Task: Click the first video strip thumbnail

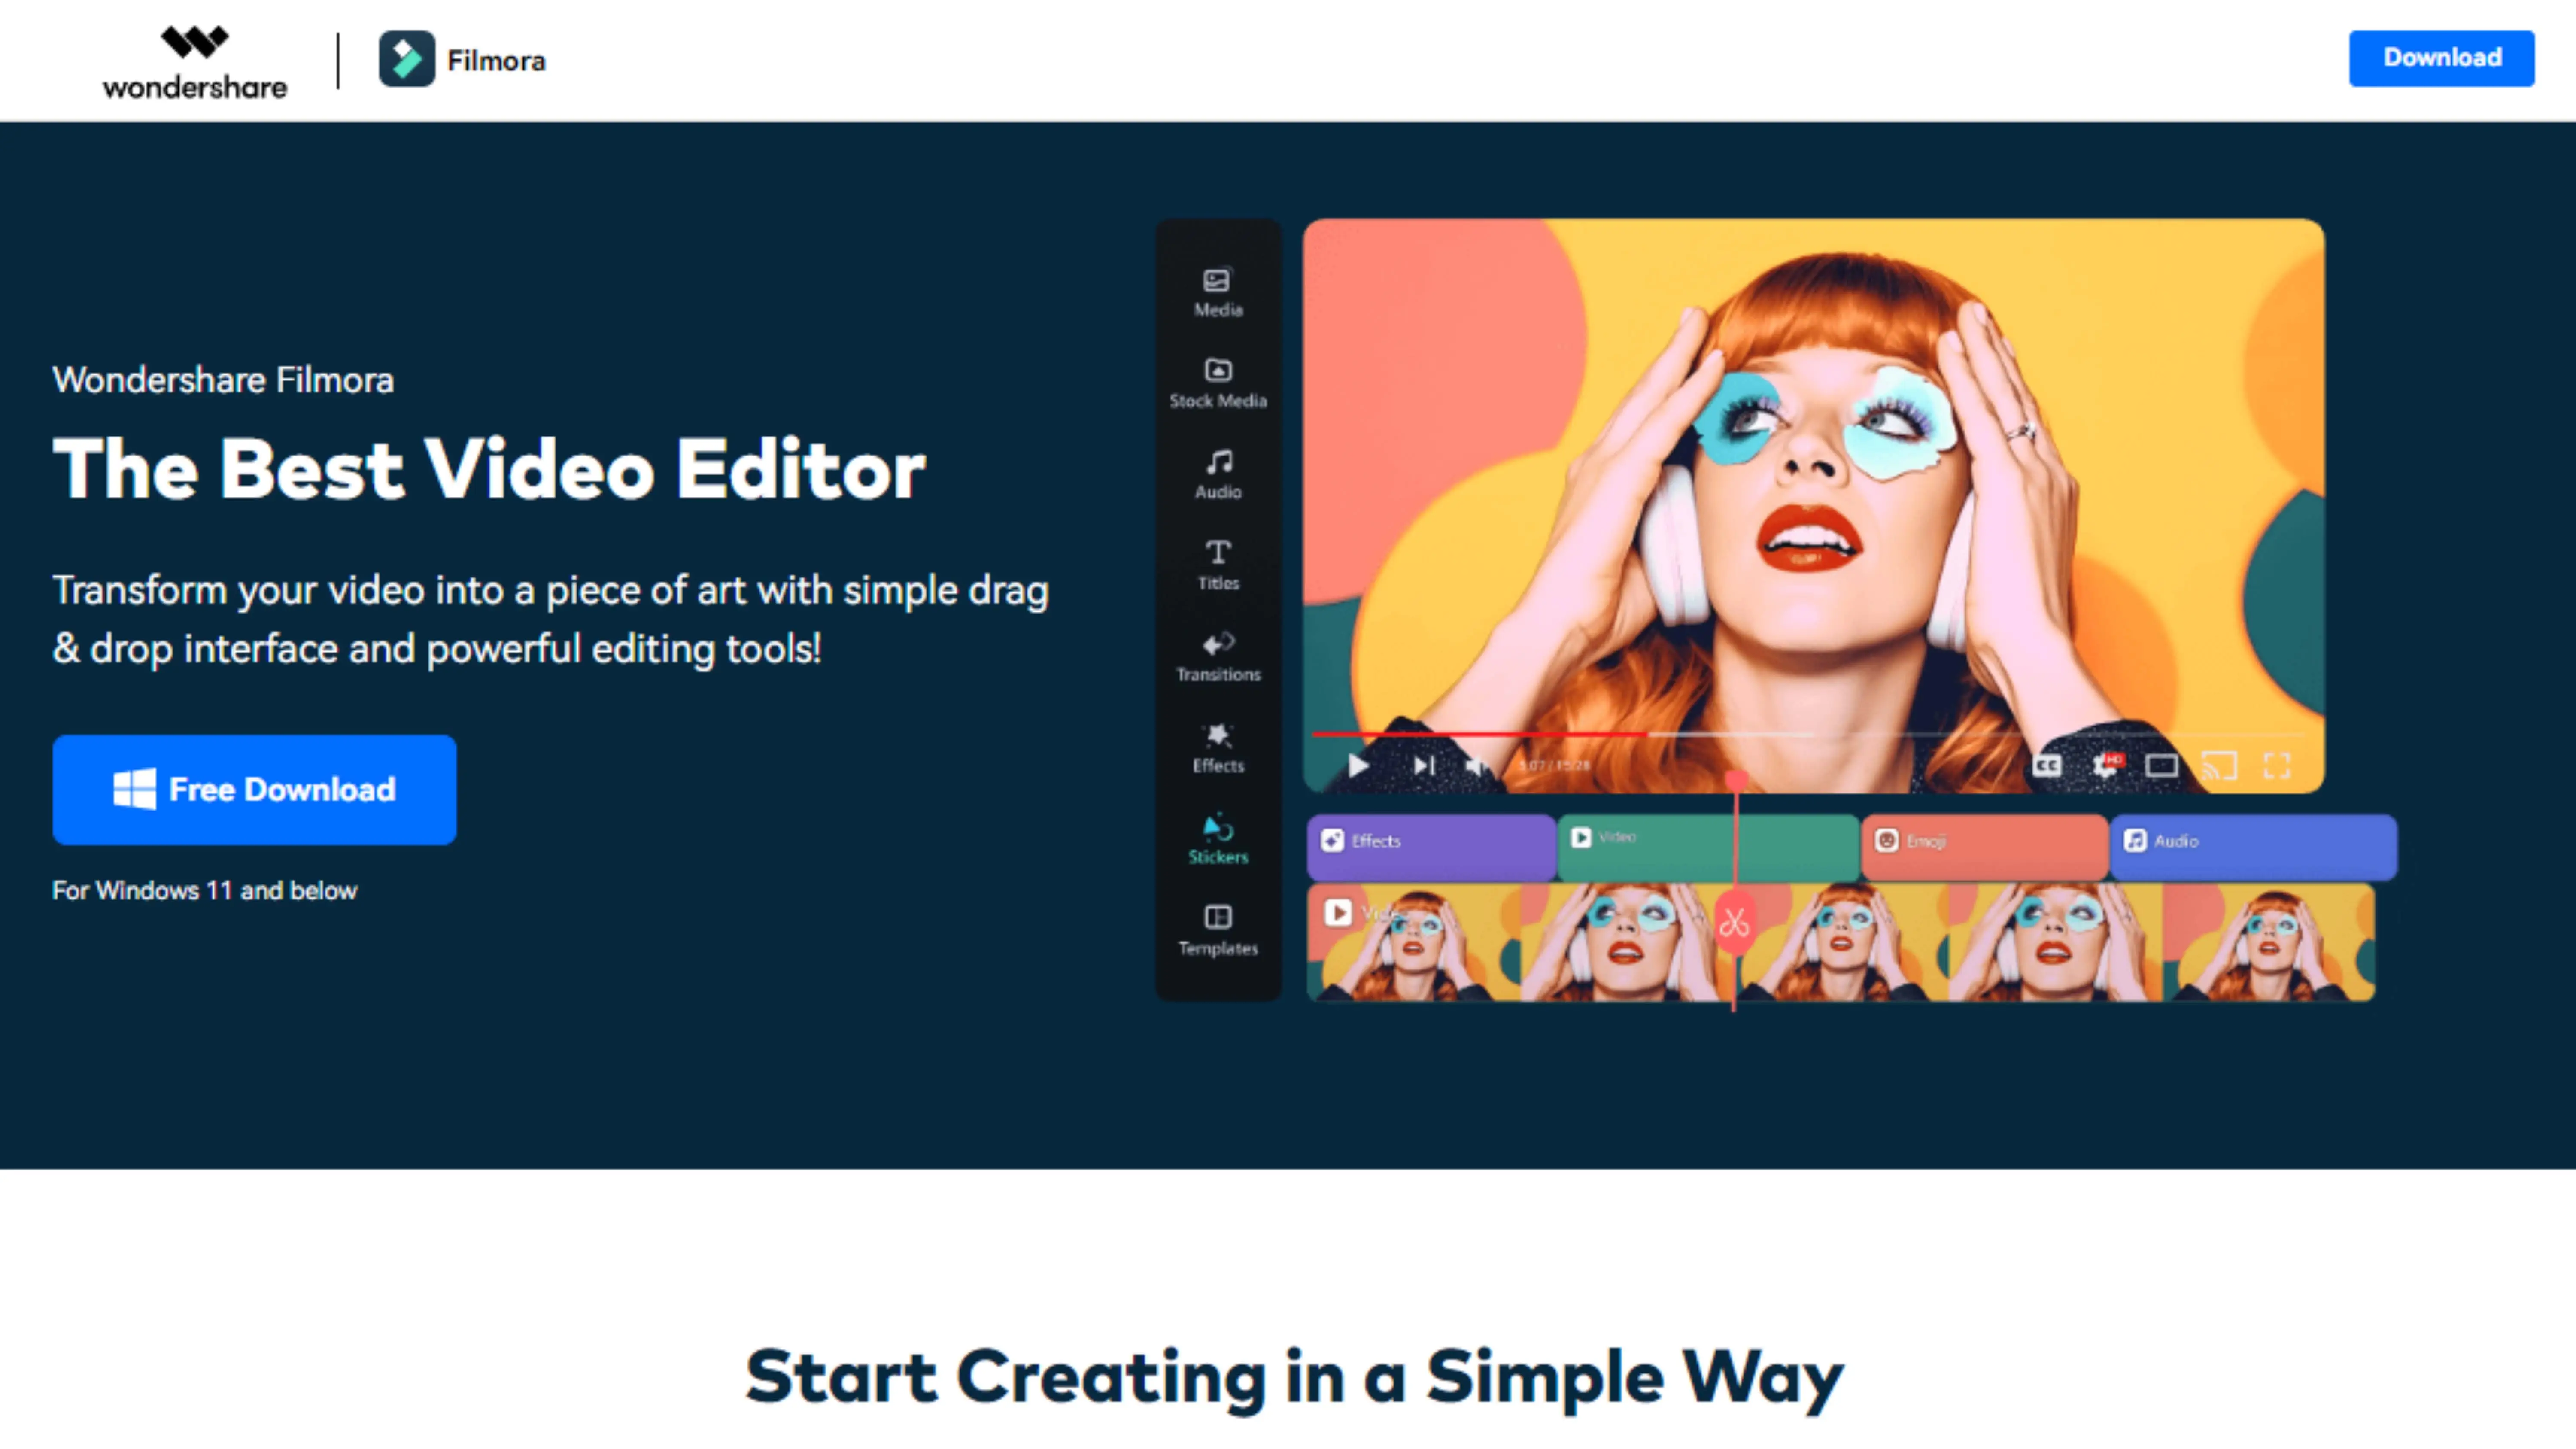Action: point(1413,942)
